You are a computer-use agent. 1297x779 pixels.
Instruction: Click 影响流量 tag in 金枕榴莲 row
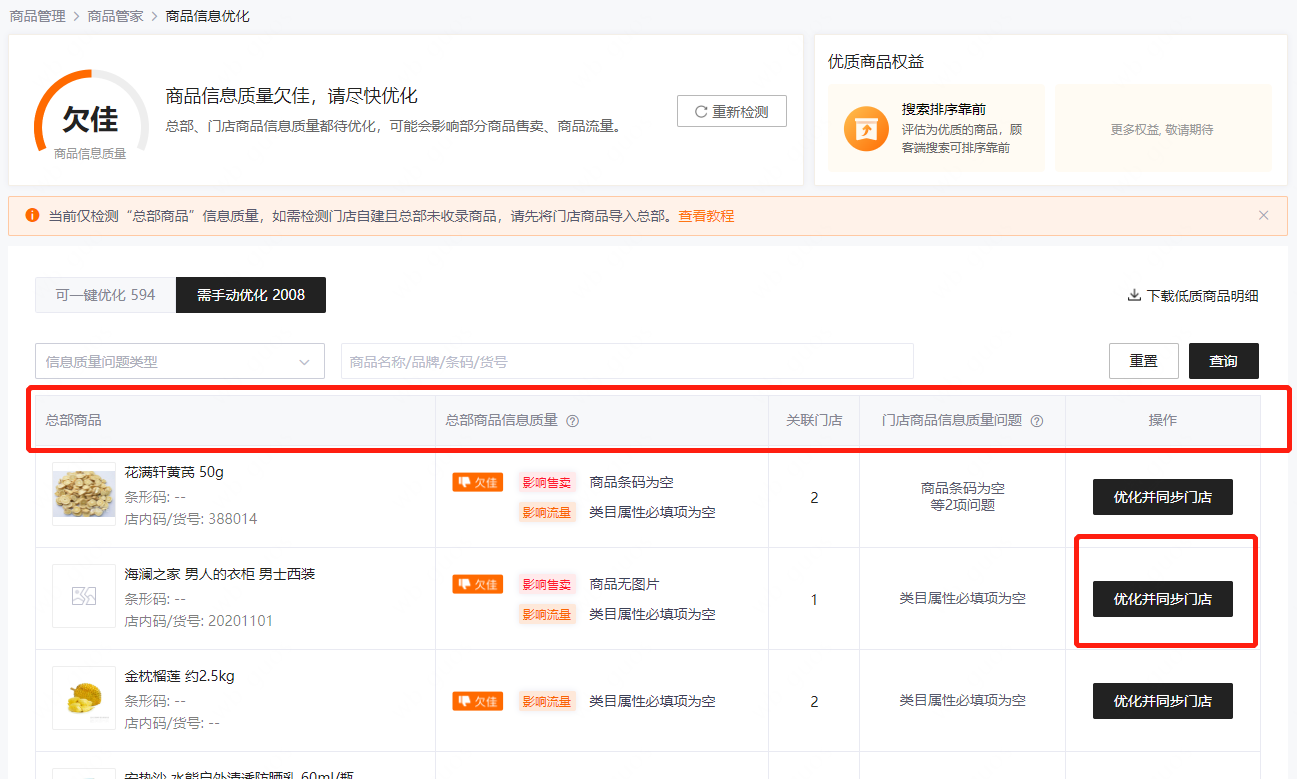tap(547, 701)
